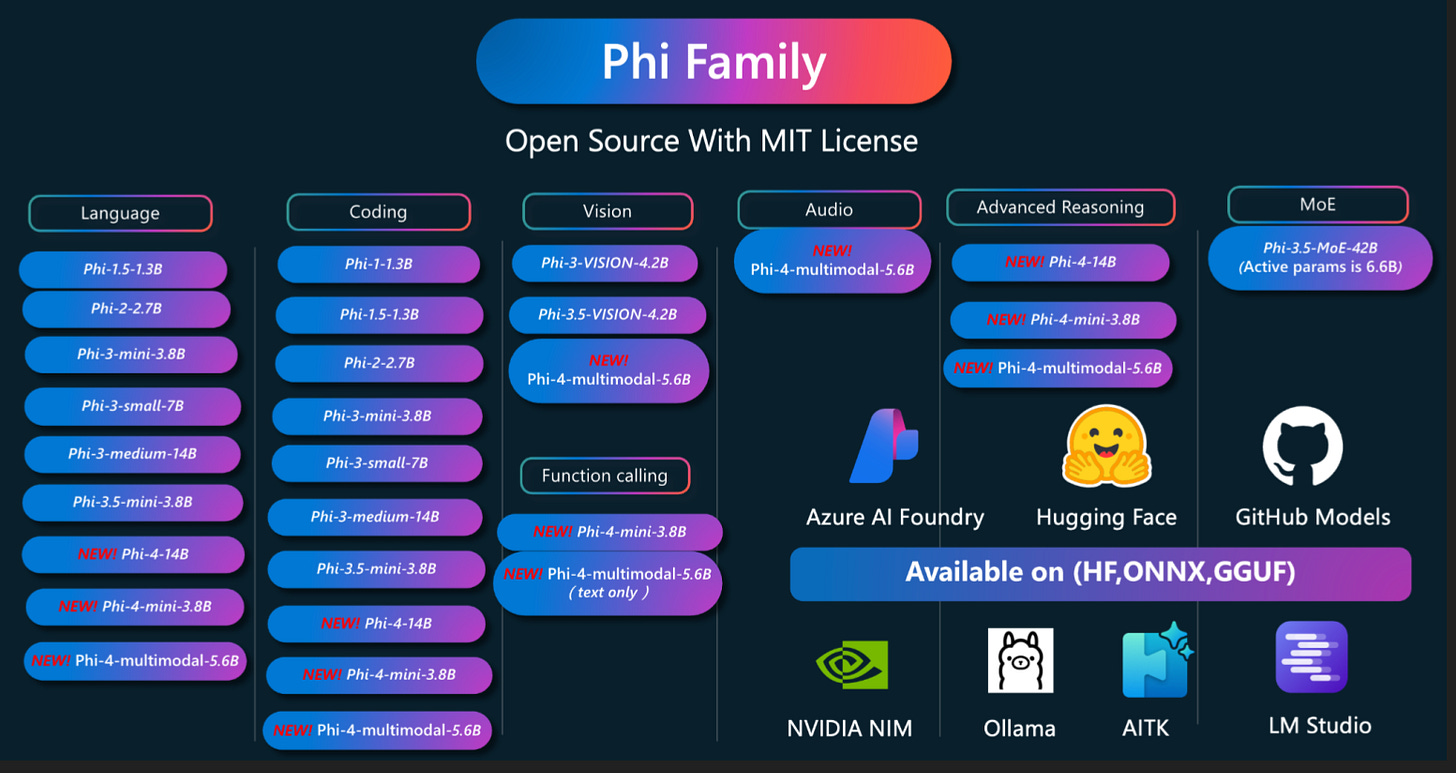Open the Phi-3.5-MoE-42B pill
The image size is (1456, 773).
click(1320, 258)
